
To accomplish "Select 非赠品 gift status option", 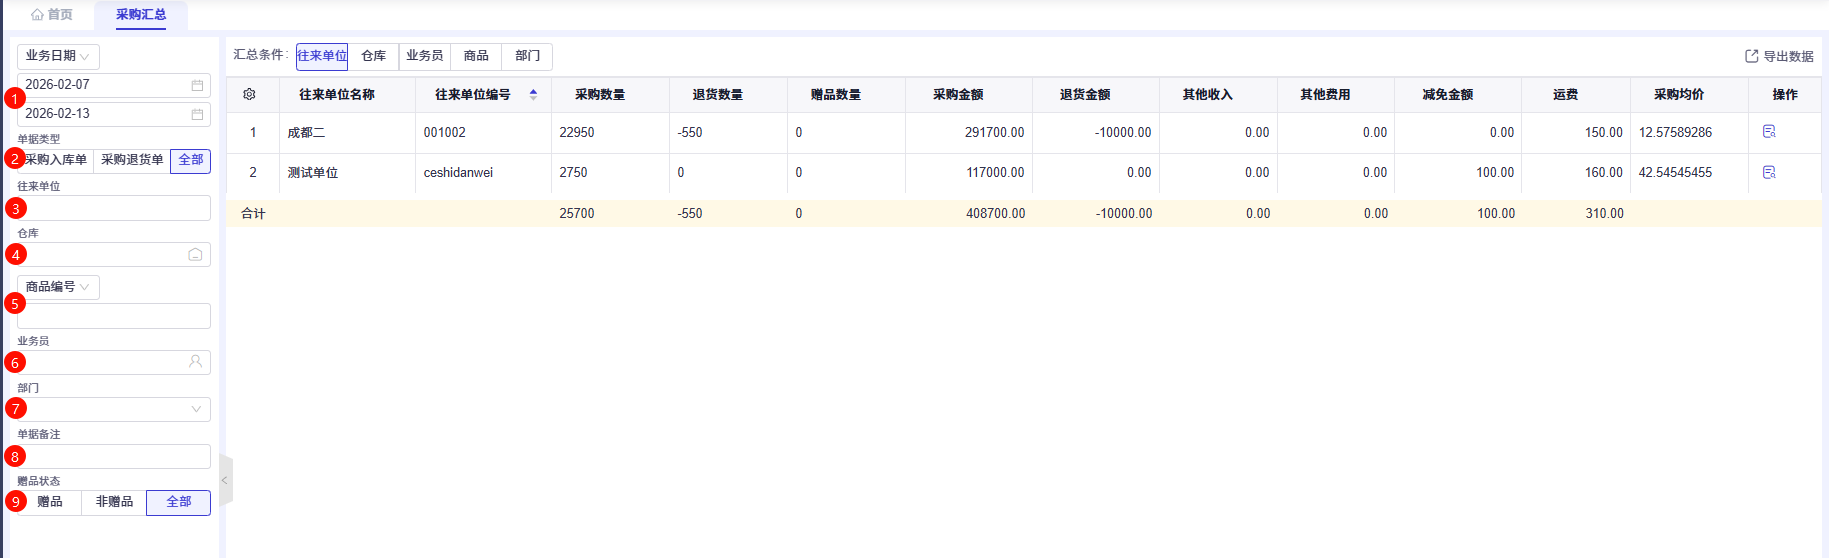I will point(114,502).
